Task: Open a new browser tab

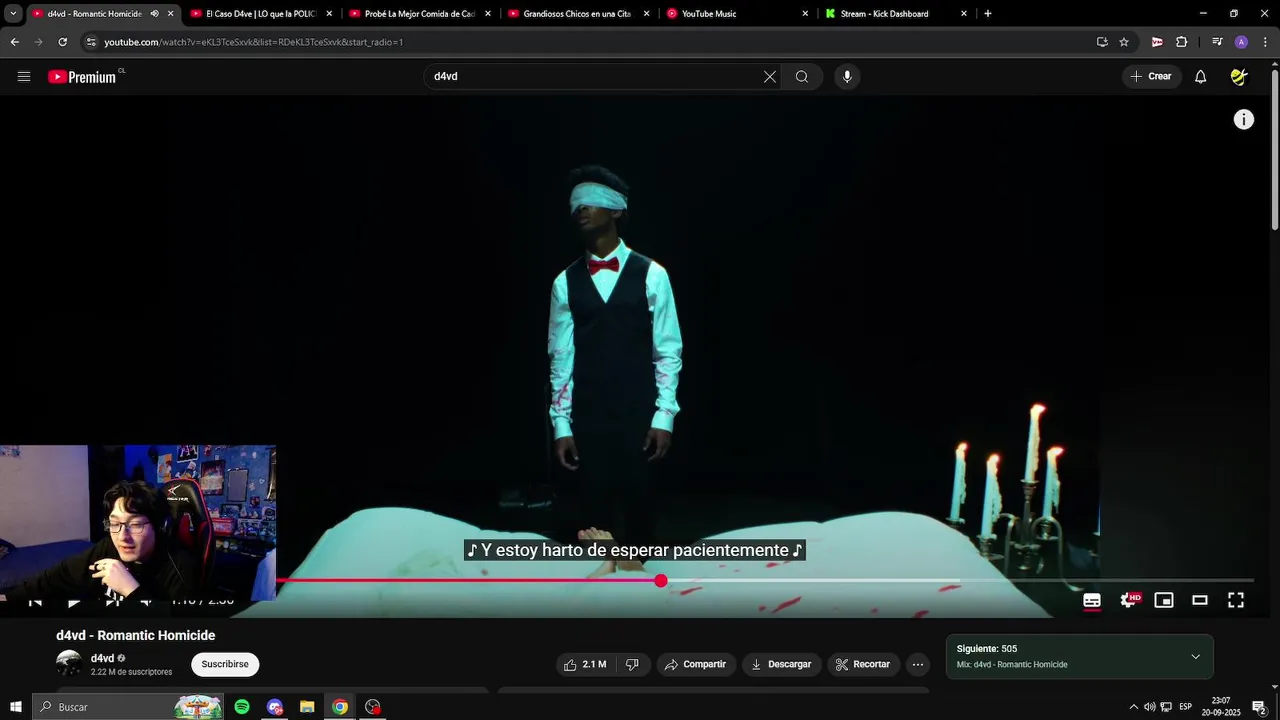Action: click(x=988, y=14)
